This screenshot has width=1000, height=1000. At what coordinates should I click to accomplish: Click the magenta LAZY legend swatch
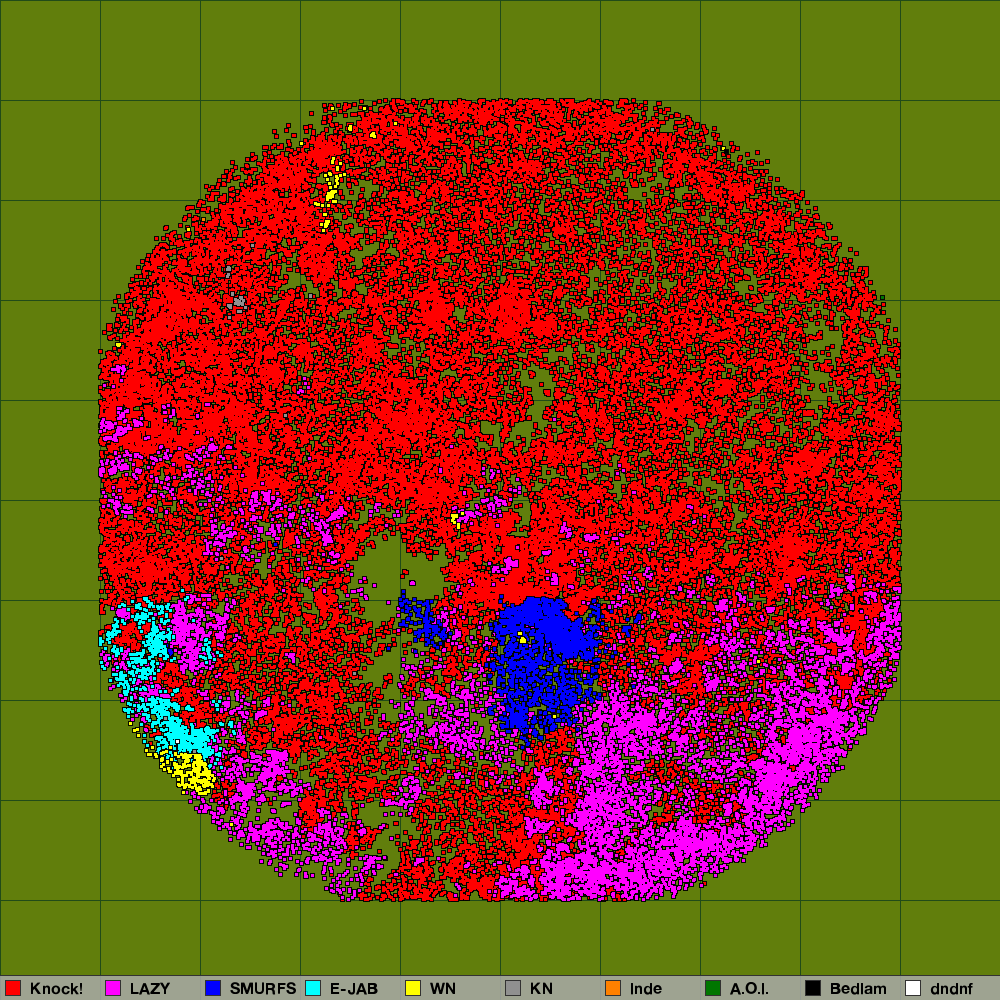(113, 988)
